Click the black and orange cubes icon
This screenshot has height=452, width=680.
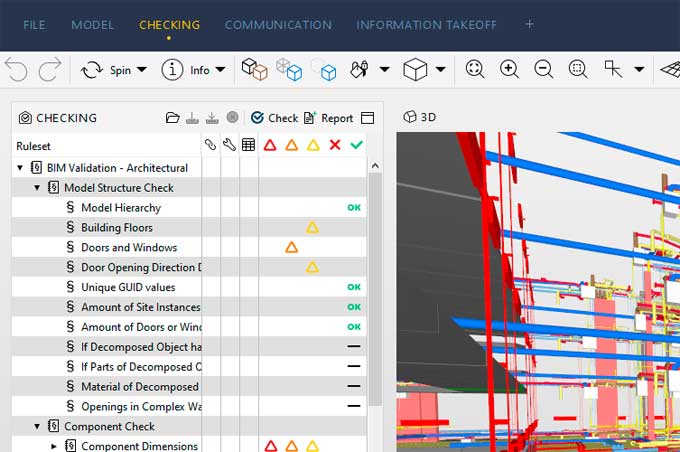click(x=254, y=69)
